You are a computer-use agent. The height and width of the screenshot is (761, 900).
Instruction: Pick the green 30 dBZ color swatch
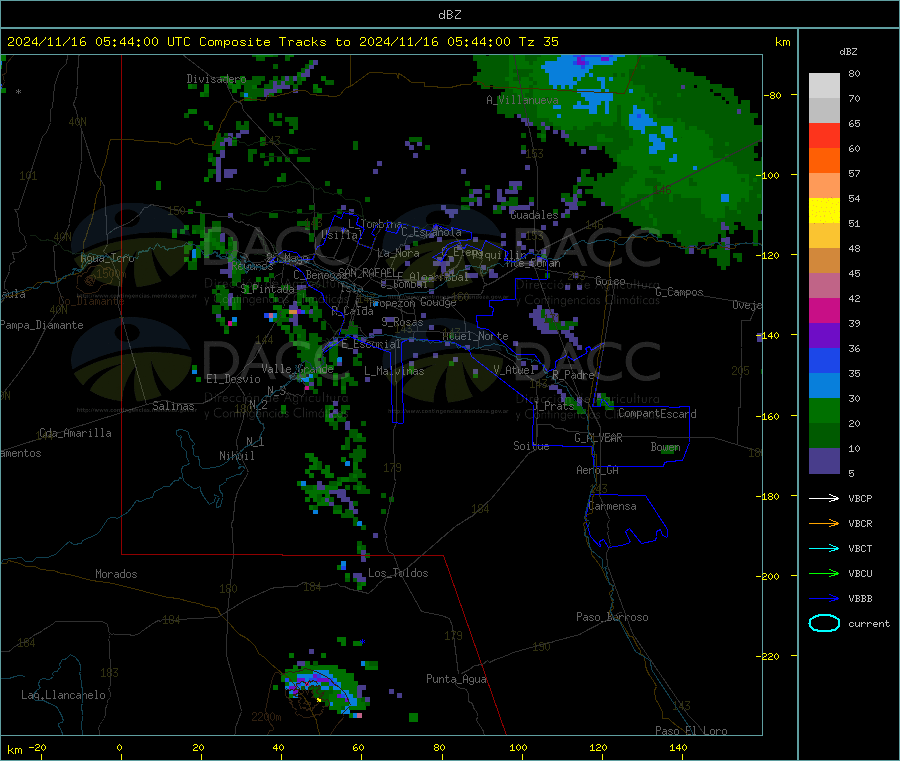click(x=824, y=410)
